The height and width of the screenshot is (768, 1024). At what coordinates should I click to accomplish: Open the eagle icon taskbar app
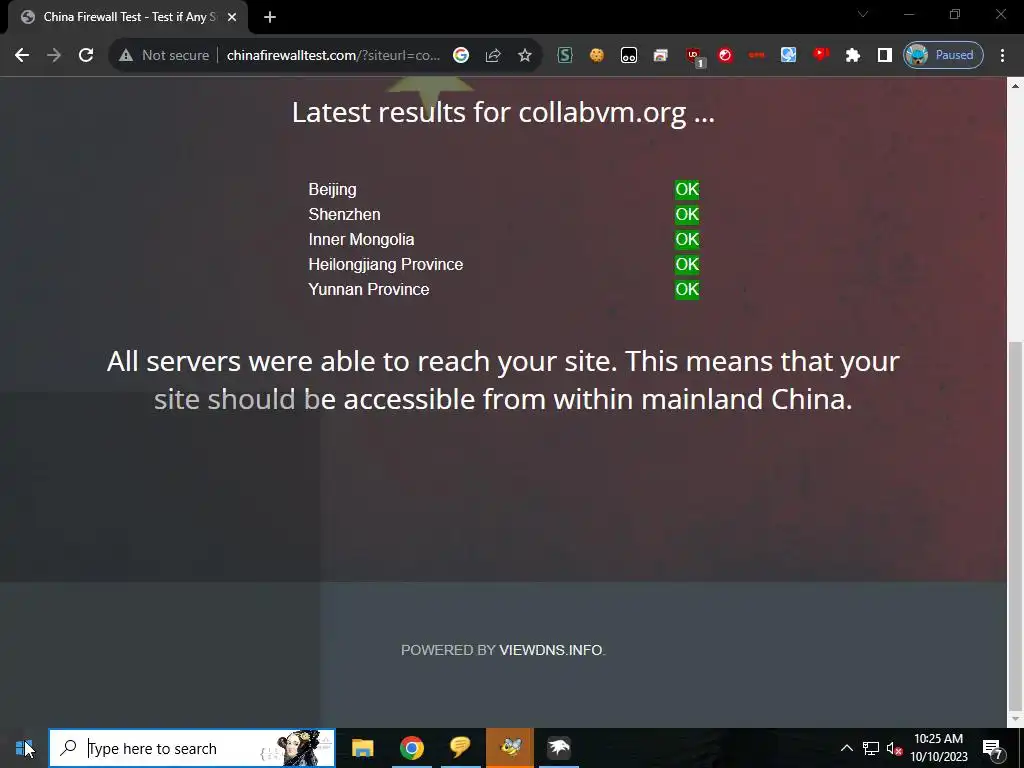pyautogui.click(x=559, y=748)
